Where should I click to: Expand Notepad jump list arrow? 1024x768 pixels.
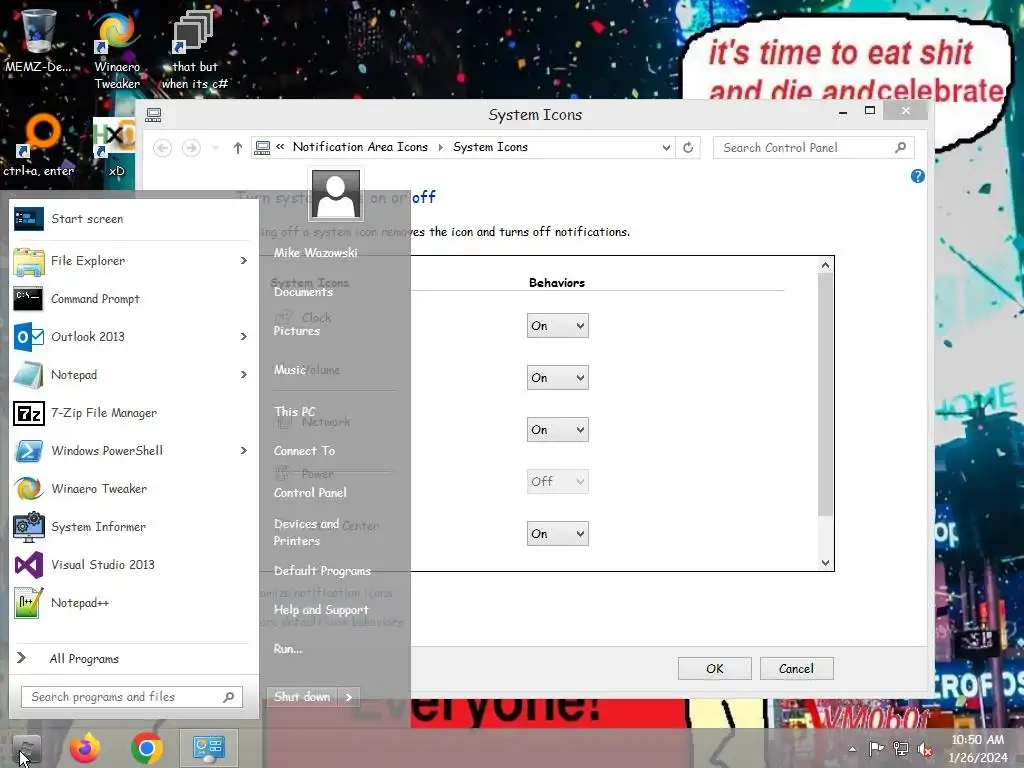click(x=244, y=375)
